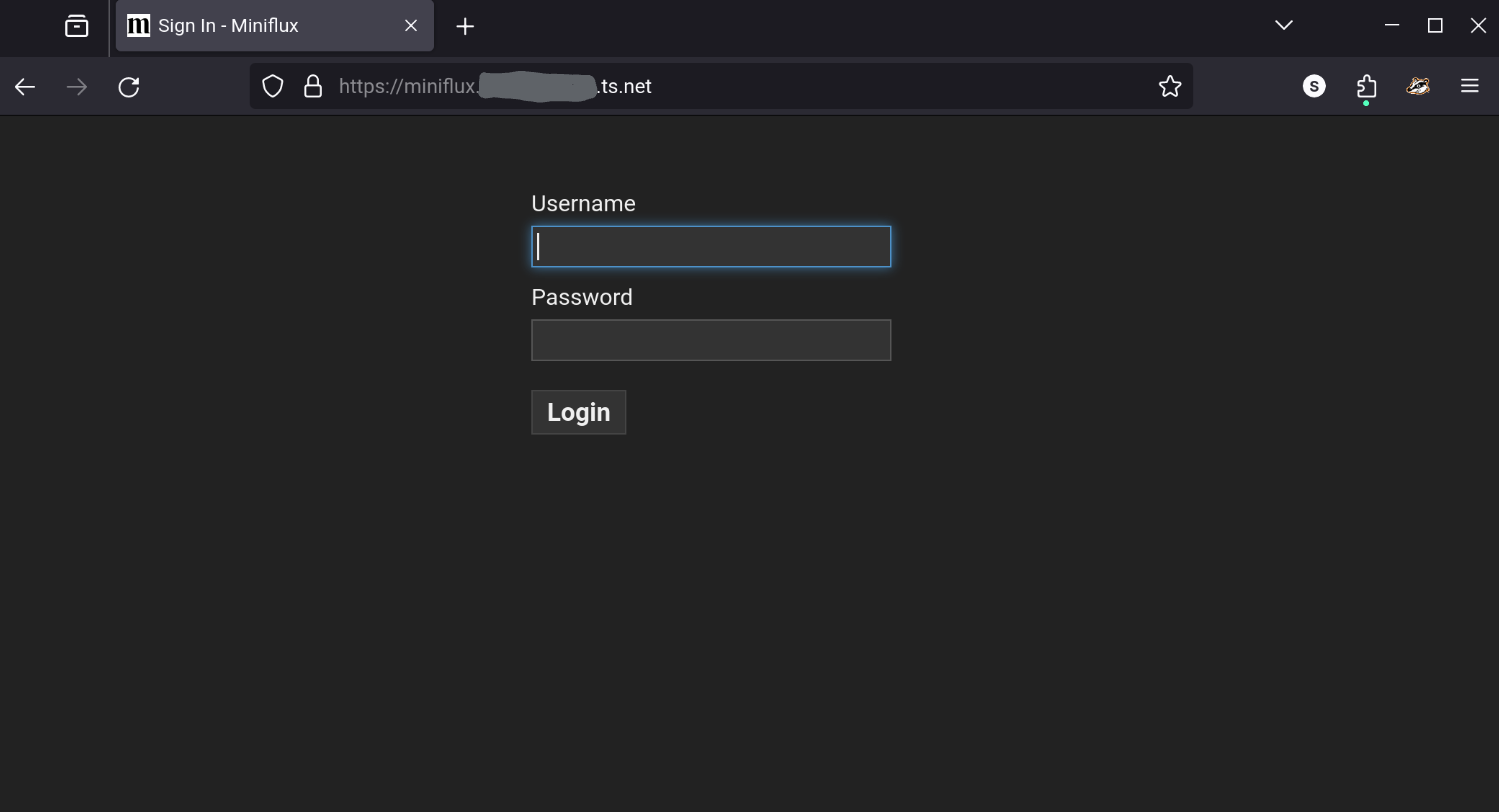1499x812 pixels.
Task: Go back with the back arrow
Action: [x=25, y=87]
